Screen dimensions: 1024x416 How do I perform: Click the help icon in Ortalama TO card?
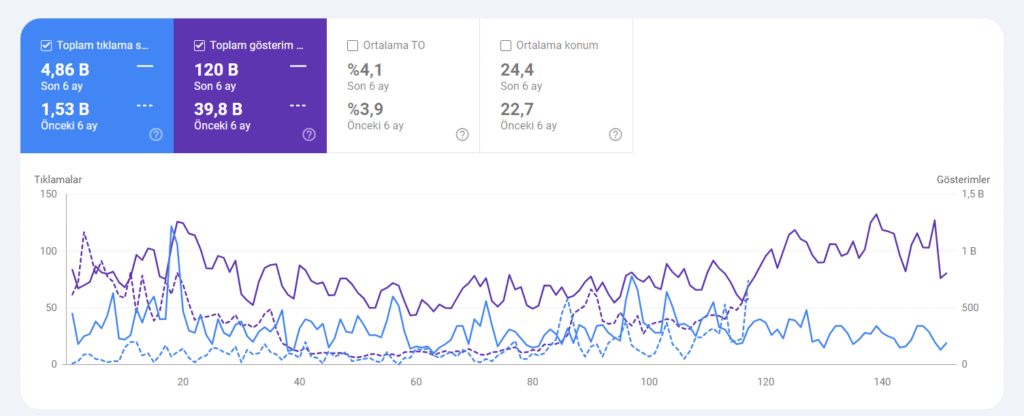462,134
